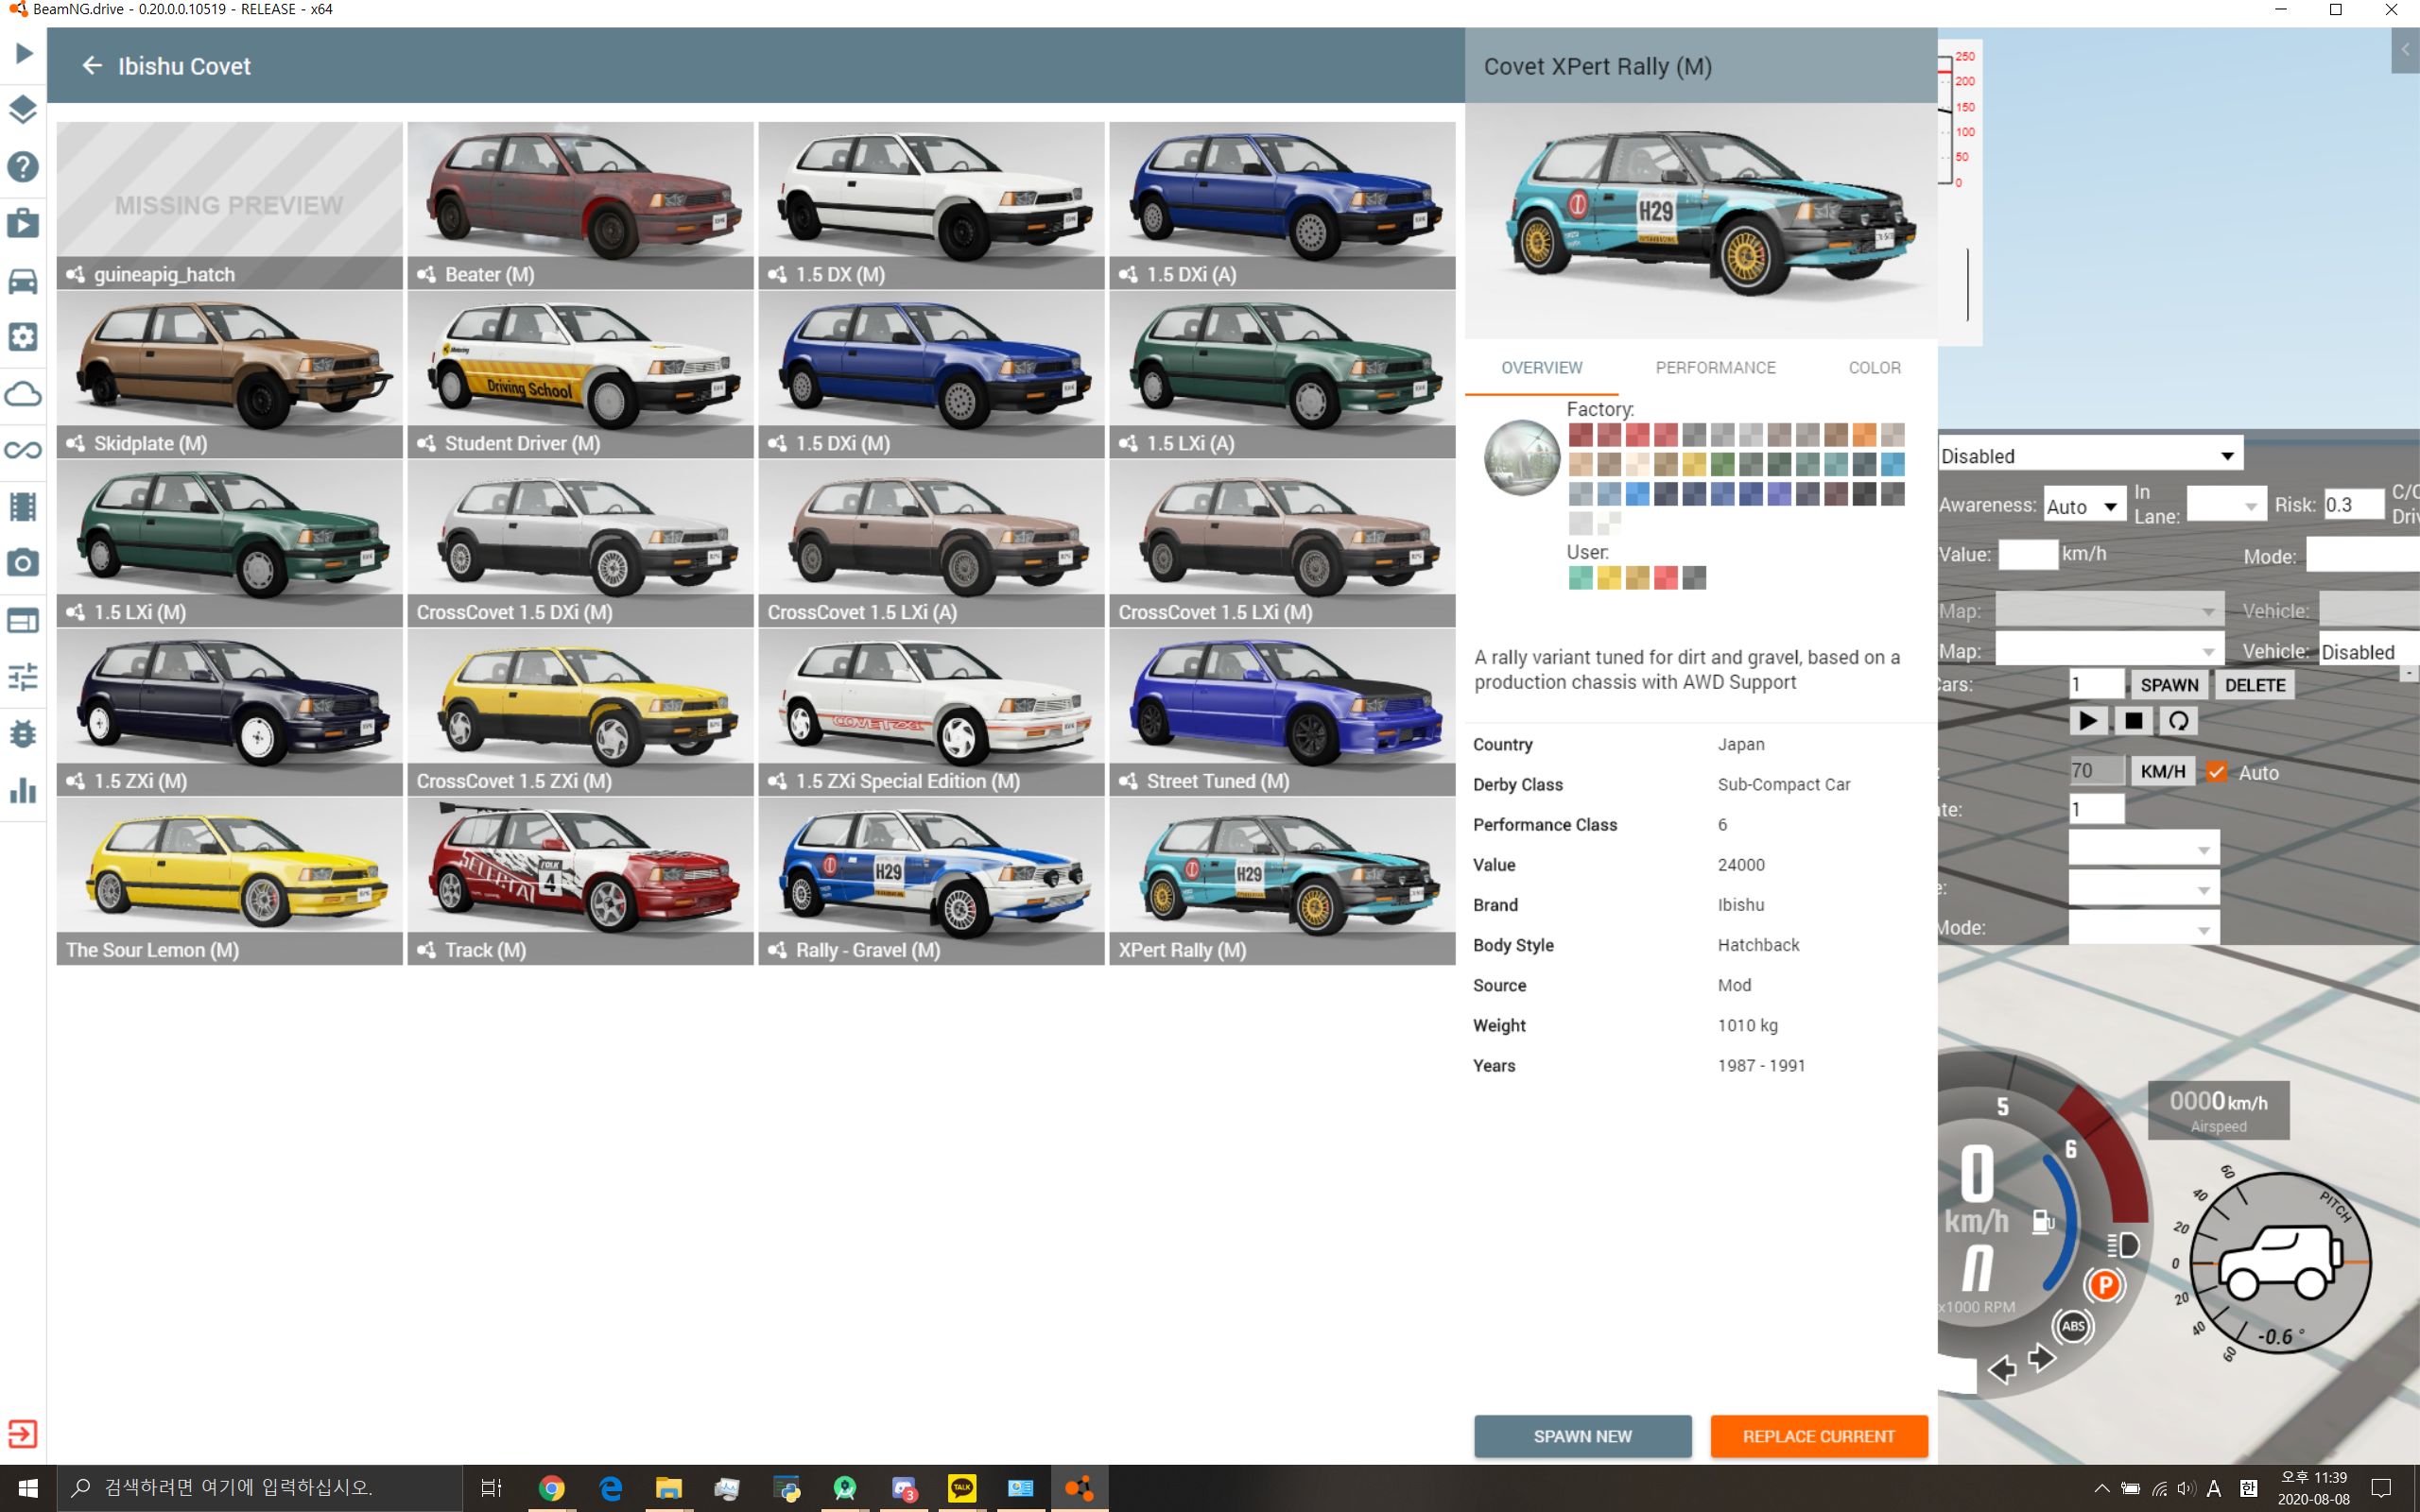Click the play button in traffic panel
This screenshot has height=1512, width=2420.
click(x=2088, y=721)
